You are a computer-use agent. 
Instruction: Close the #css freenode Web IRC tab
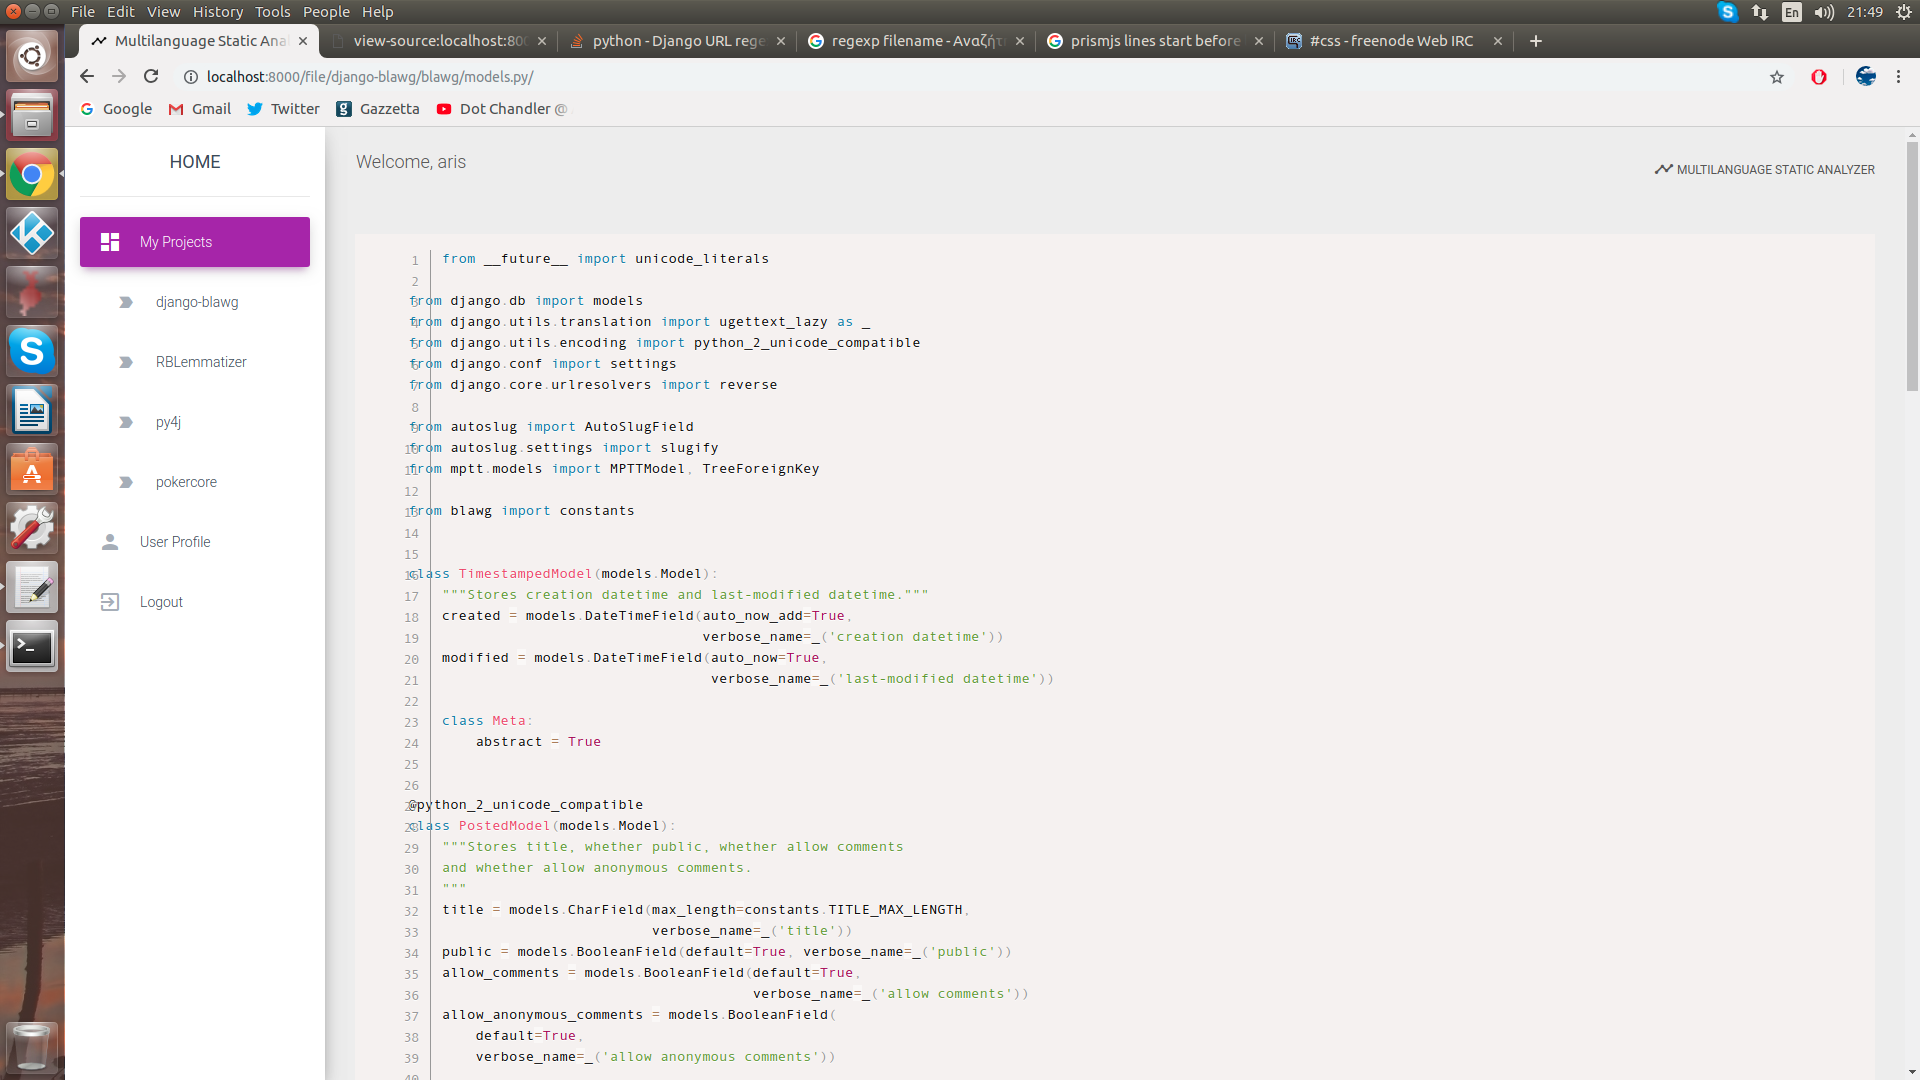[x=1497, y=41]
